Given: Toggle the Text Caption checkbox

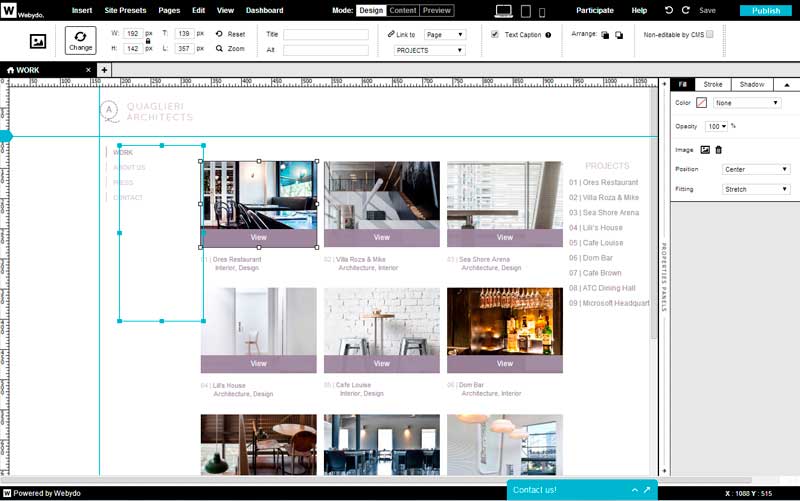Looking at the screenshot, I should click(x=495, y=34).
